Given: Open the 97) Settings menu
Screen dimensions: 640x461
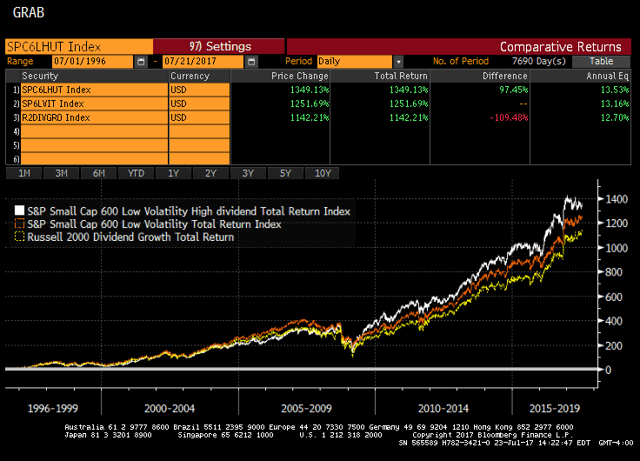Looking at the screenshot, I should (x=219, y=46).
